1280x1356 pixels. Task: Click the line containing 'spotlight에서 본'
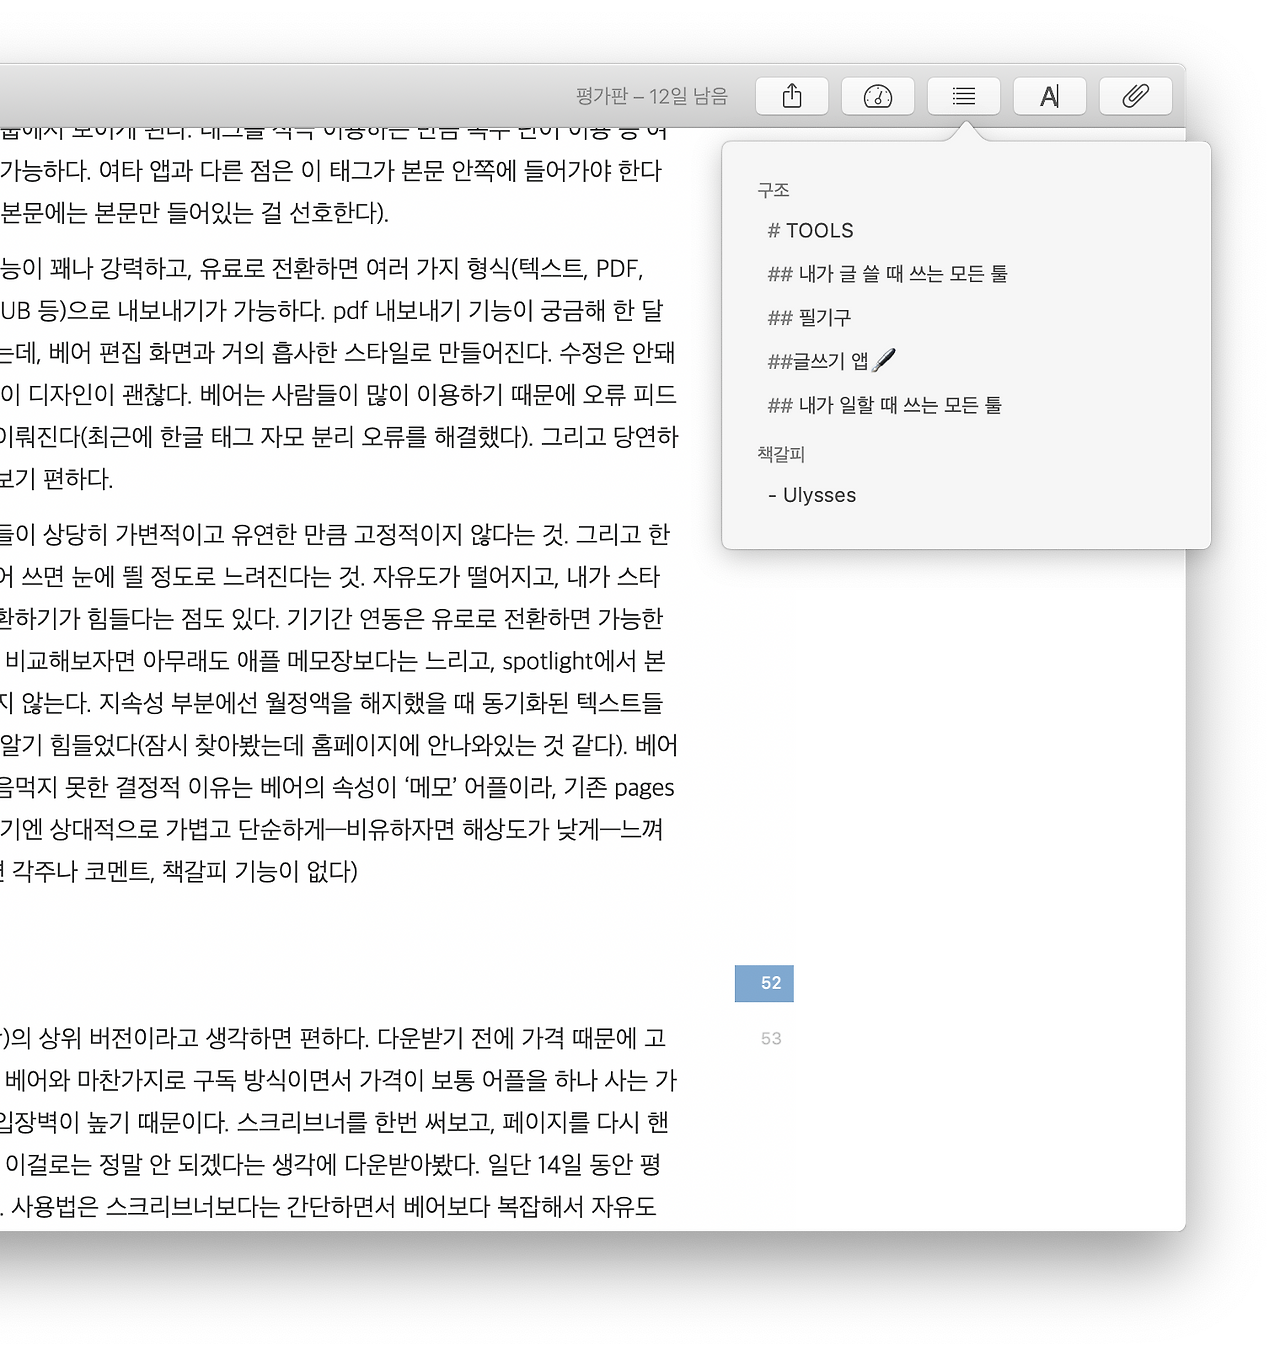coord(333,661)
